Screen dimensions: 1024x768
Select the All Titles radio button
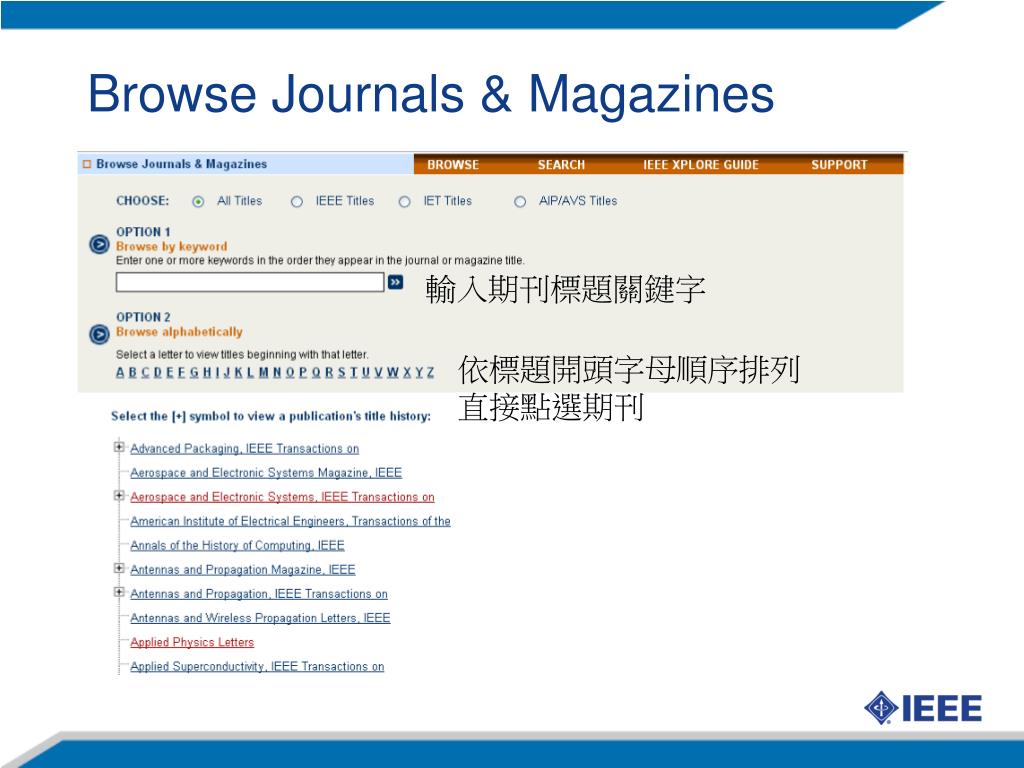point(199,202)
